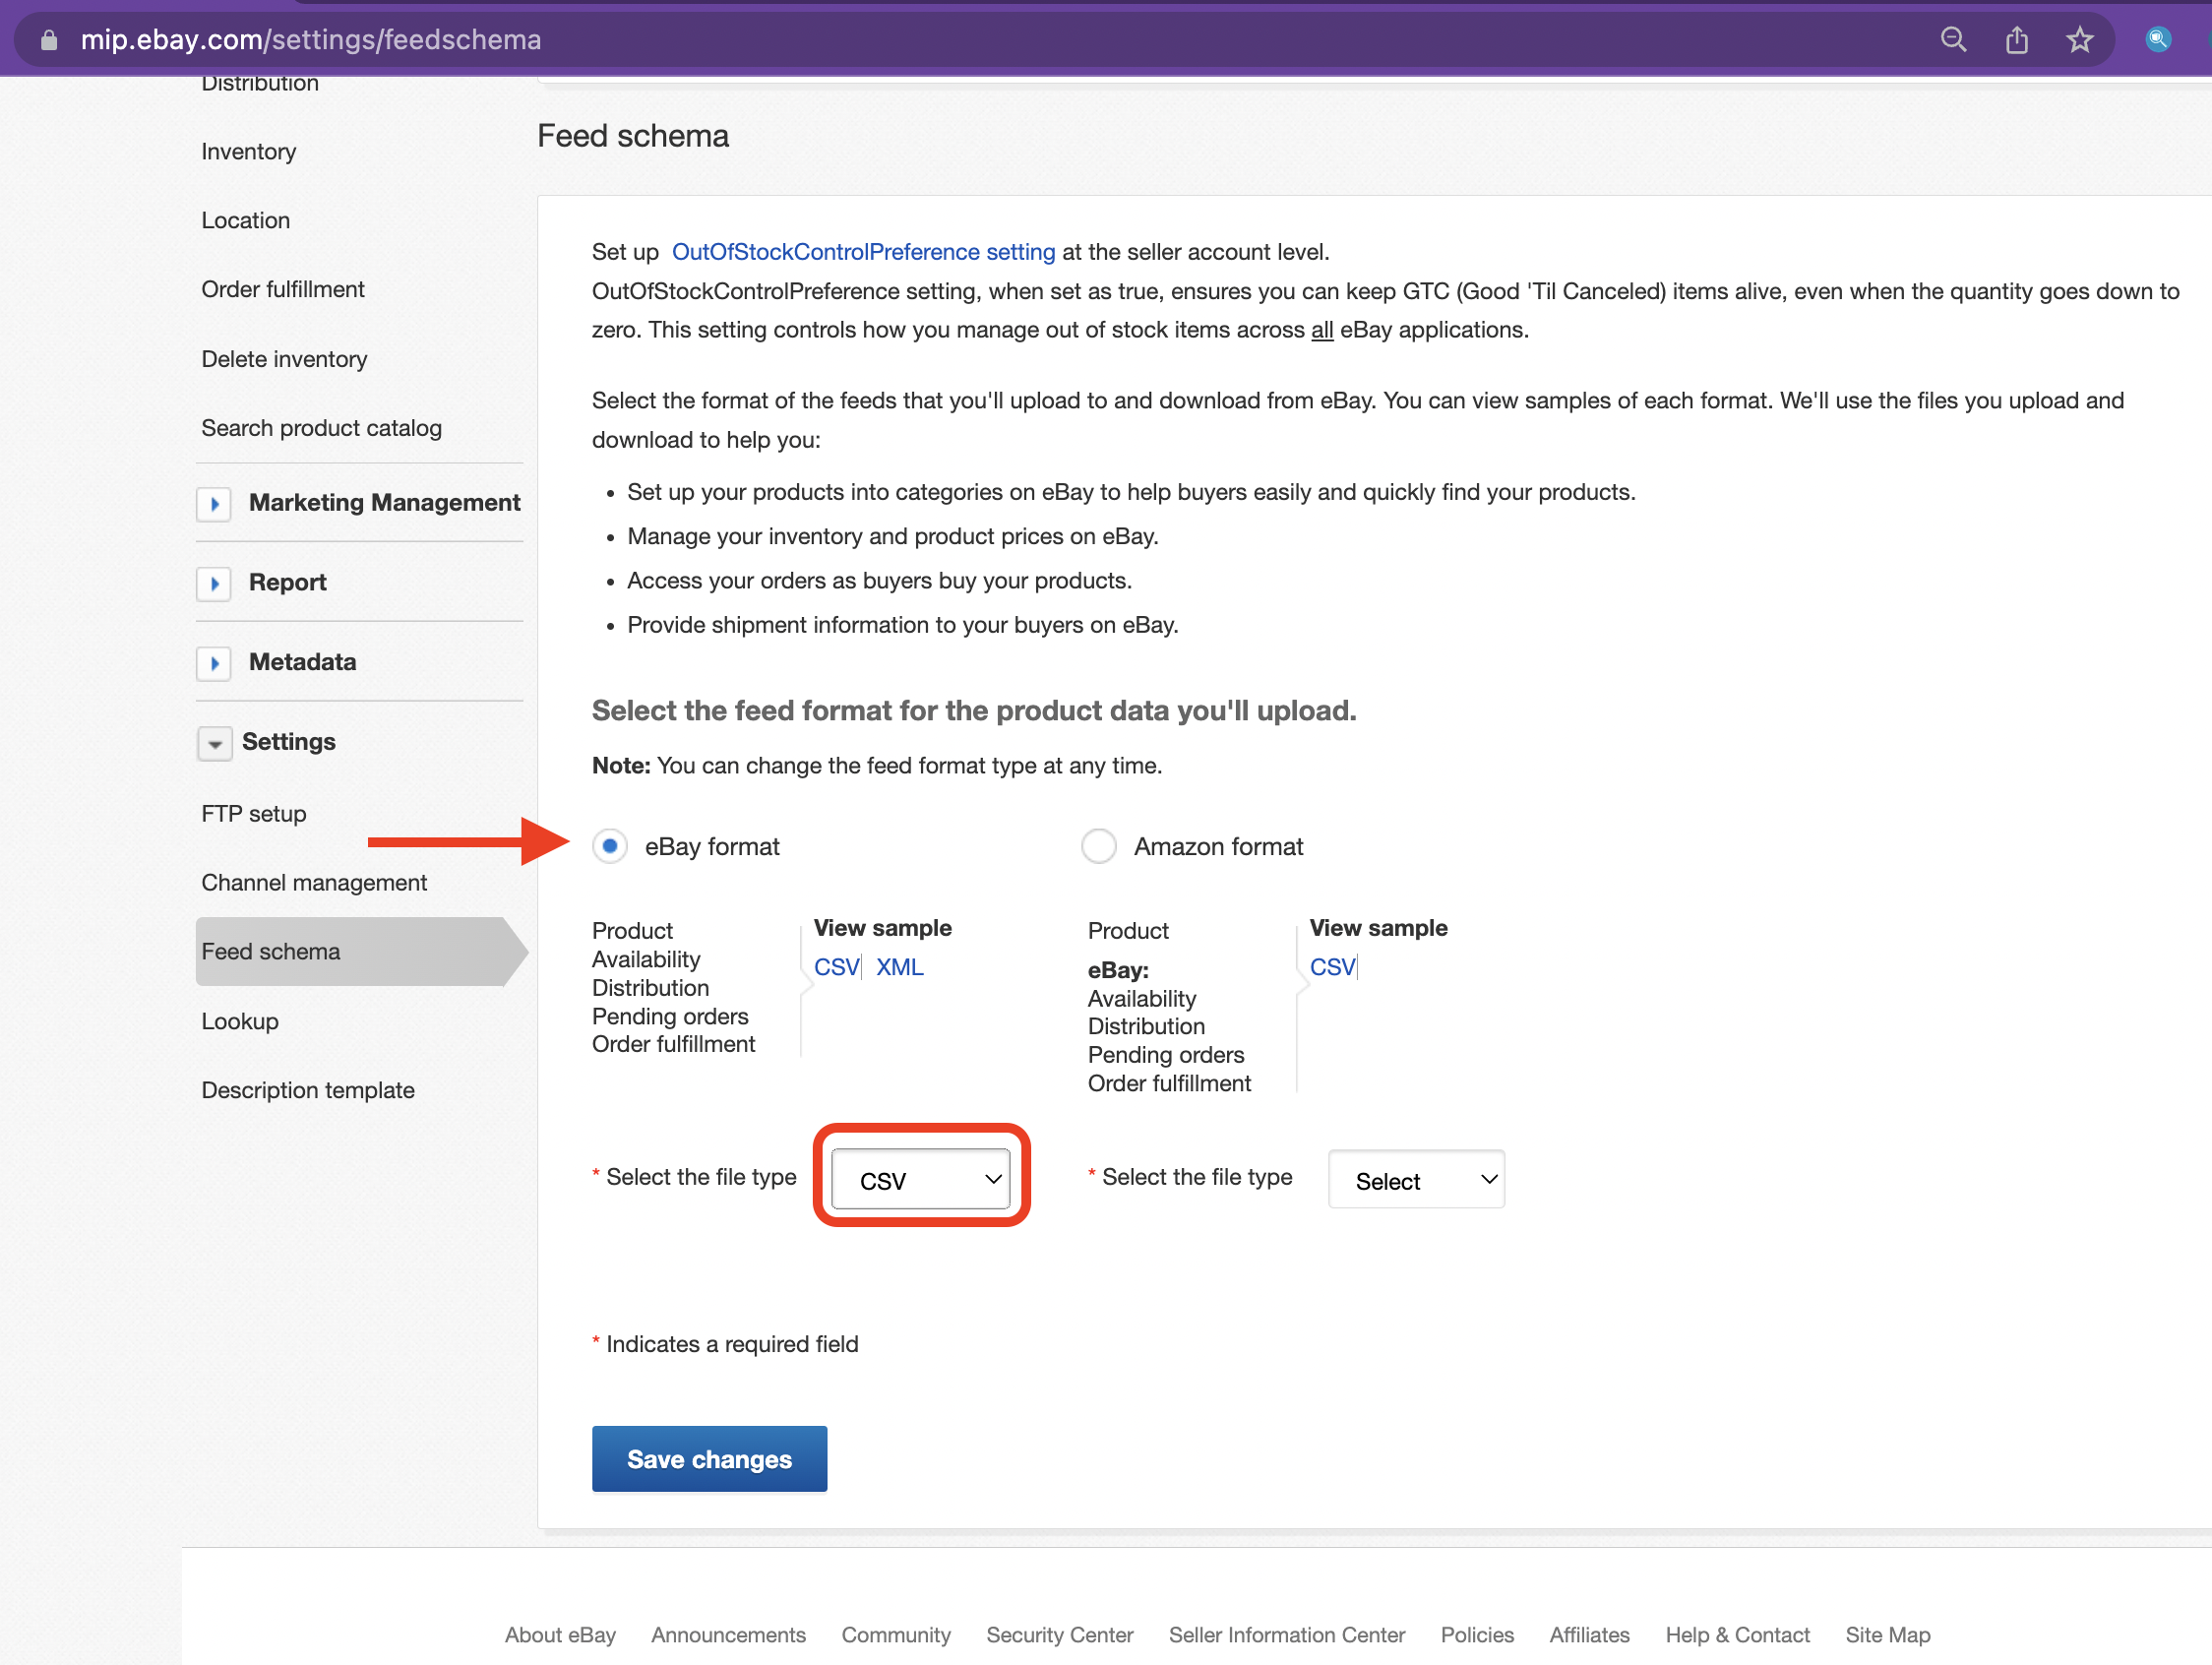Open Description template page
The width and height of the screenshot is (2212, 1665).
pyautogui.click(x=308, y=1090)
